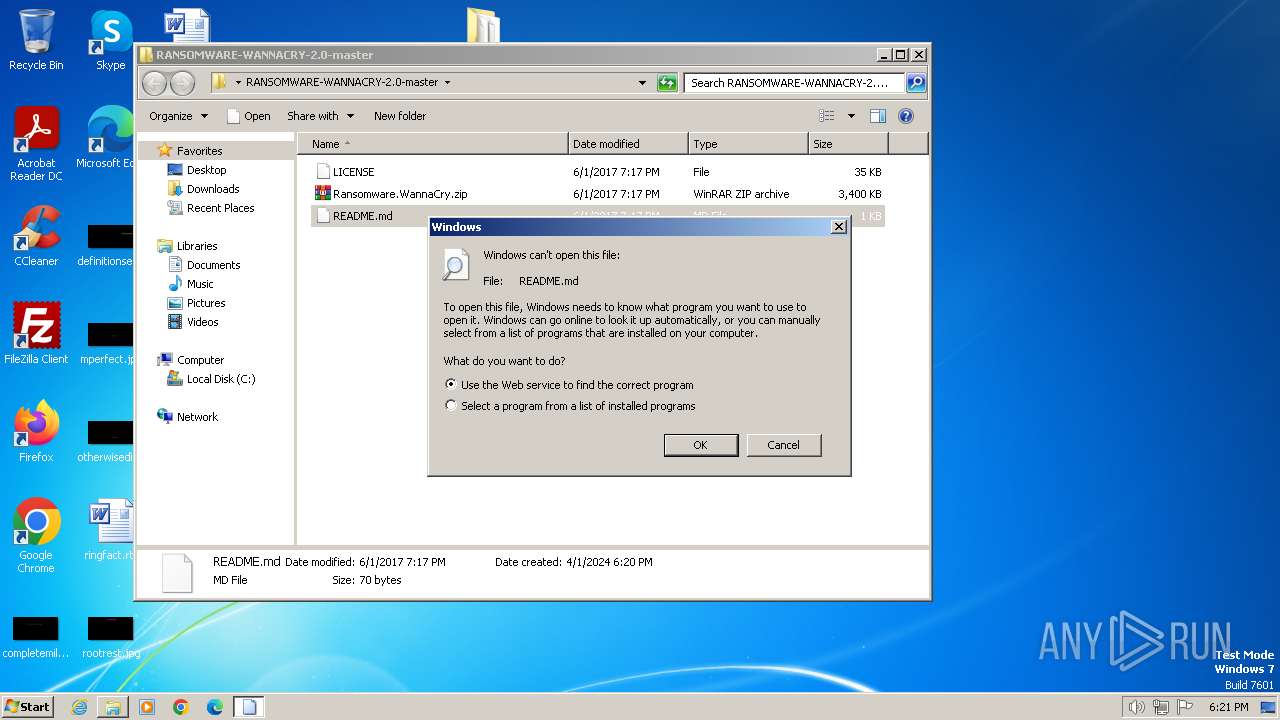Image resolution: width=1280 pixels, height=720 pixels.
Task: Go forward in Explorer navigation
Action: [x=182, y=83]
